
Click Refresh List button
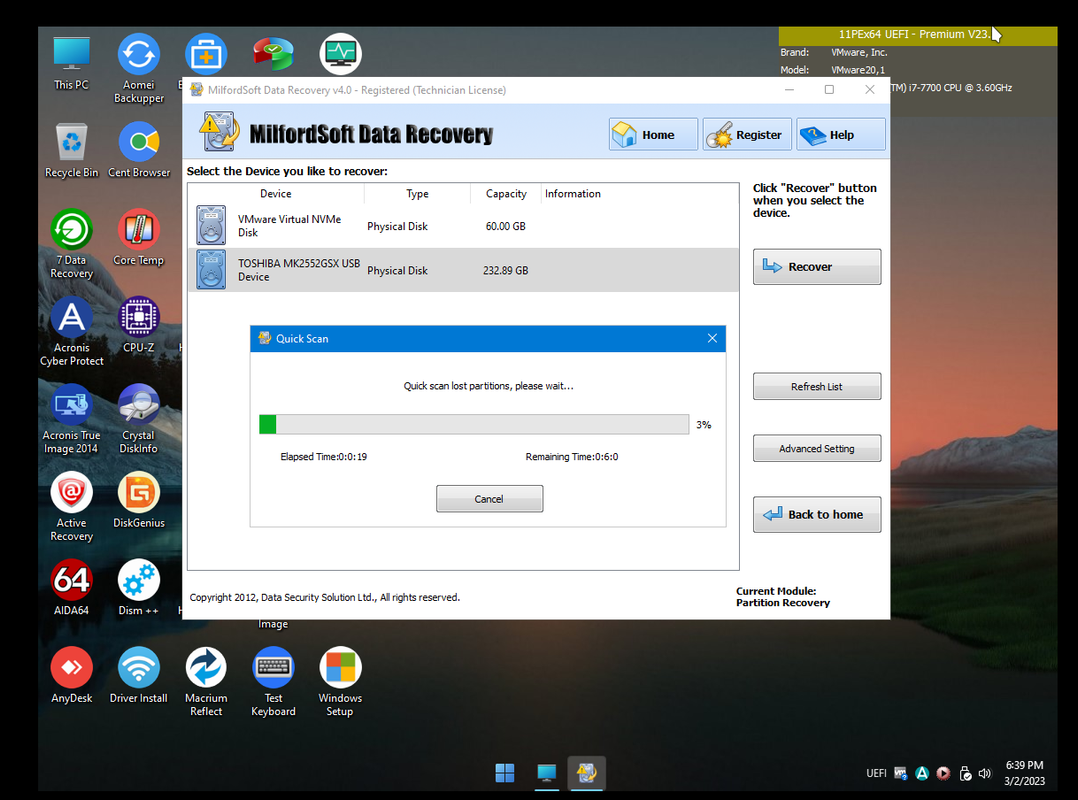pos(817,386)
